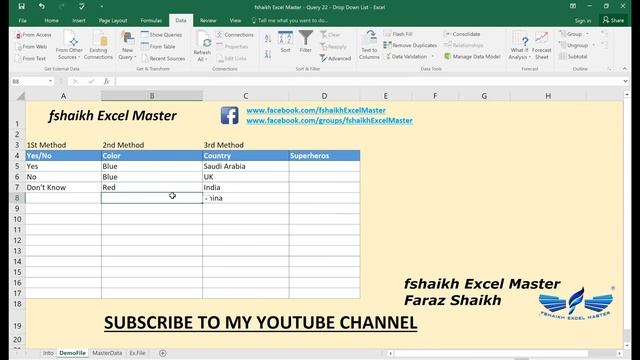The width and height of the screenshot is (640, 360).
Task: Click horizontal scrollbar right arrow
Action: point(620,353)
